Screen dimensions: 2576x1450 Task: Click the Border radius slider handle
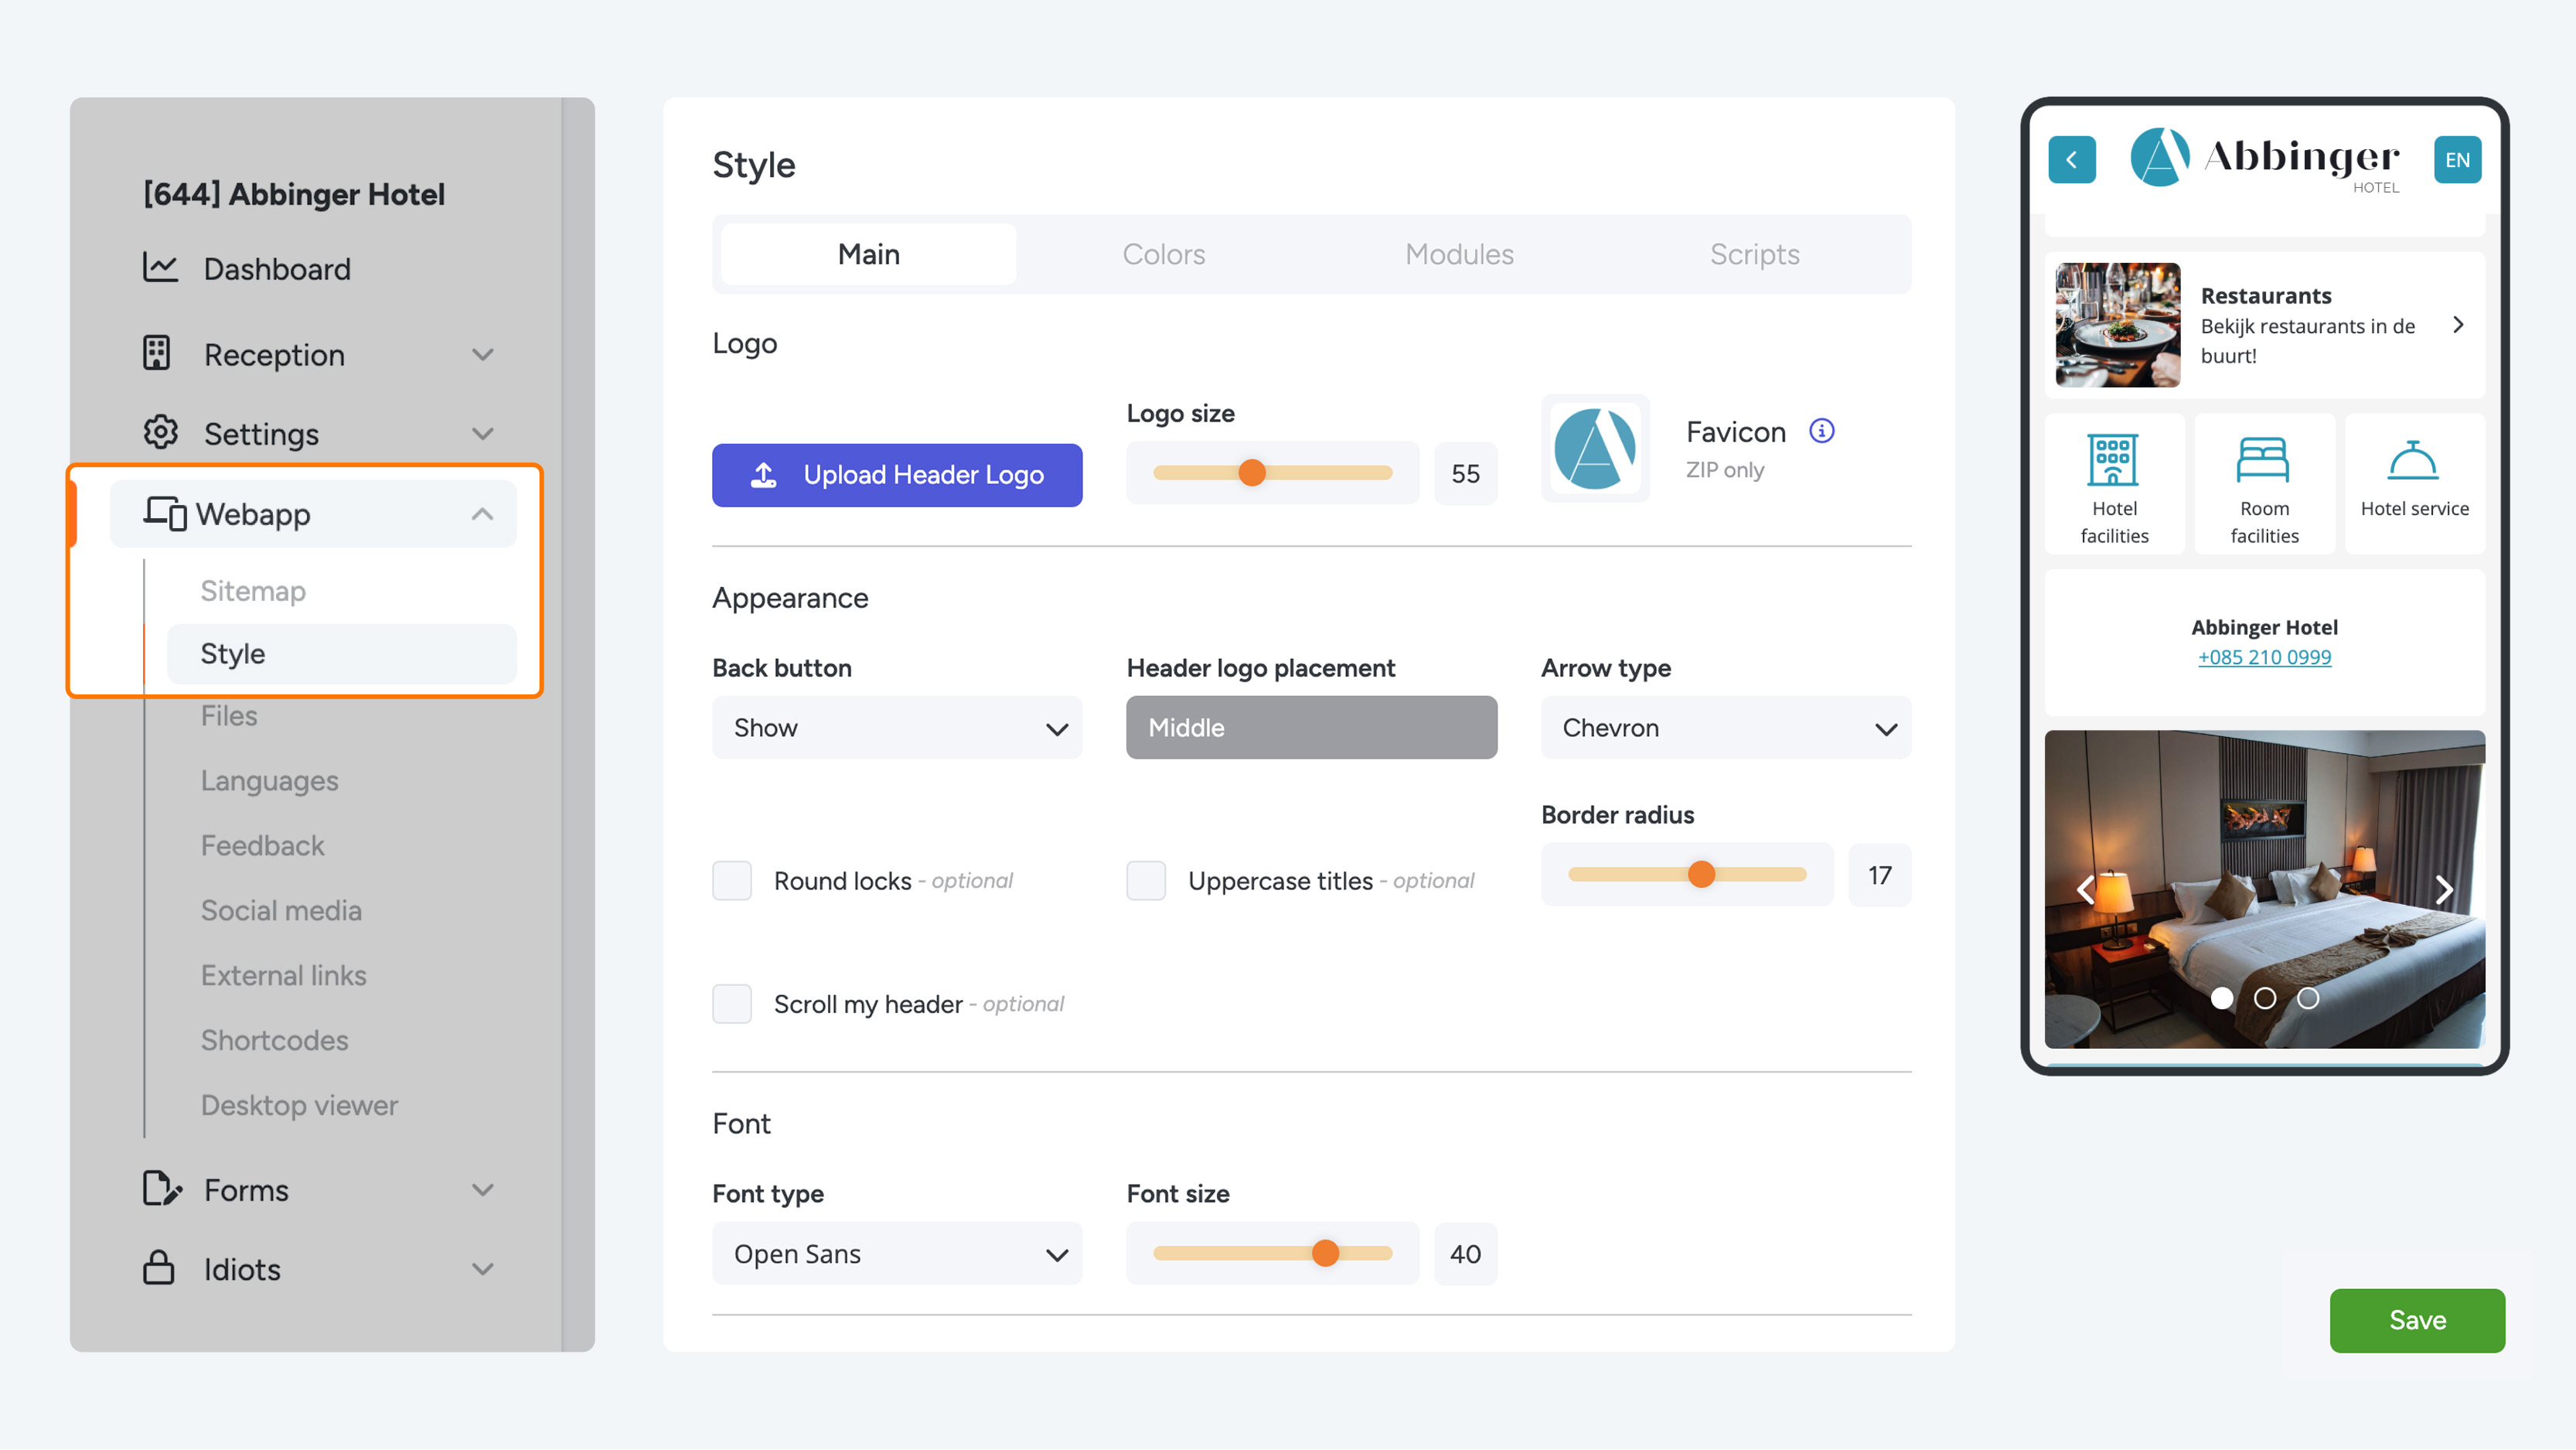[x=1701, y=875]
